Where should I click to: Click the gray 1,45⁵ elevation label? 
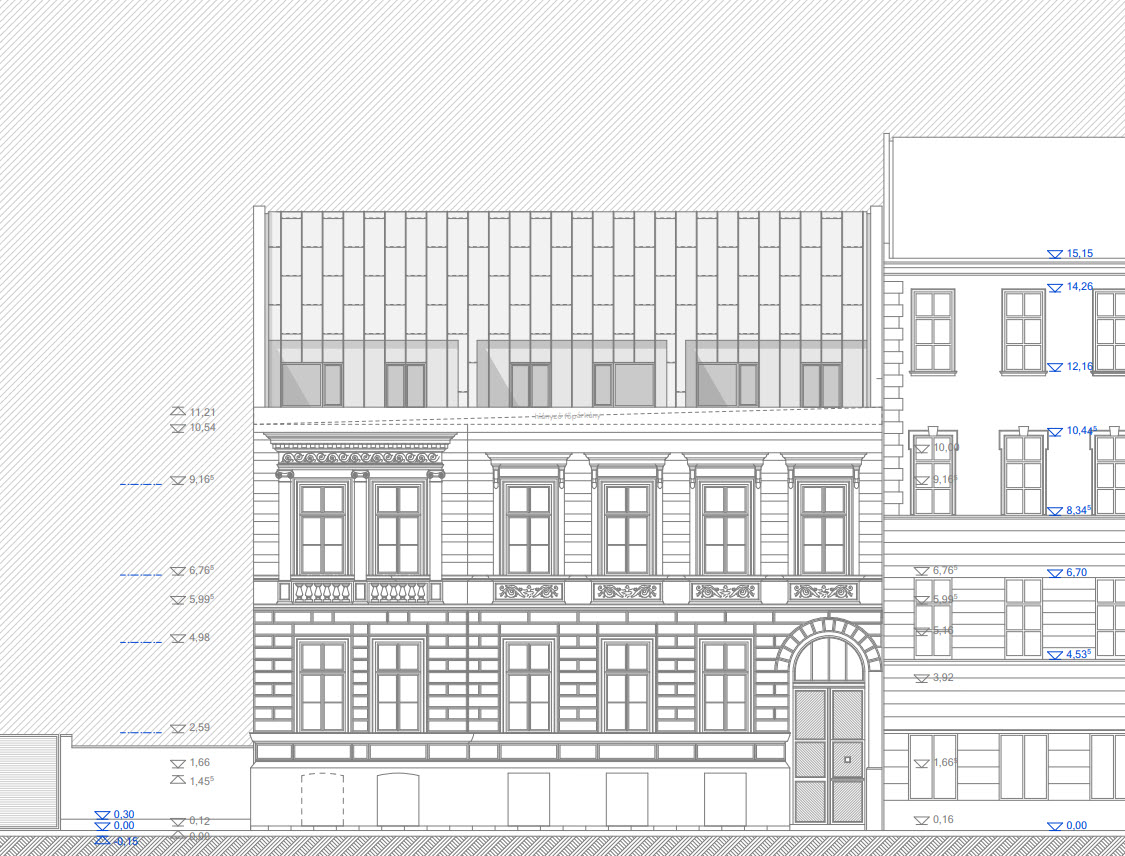[202, 781]
